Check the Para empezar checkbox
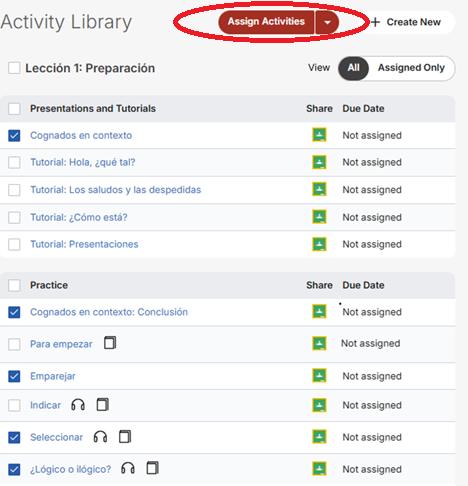468x486 pixels. tap(14, 344)
